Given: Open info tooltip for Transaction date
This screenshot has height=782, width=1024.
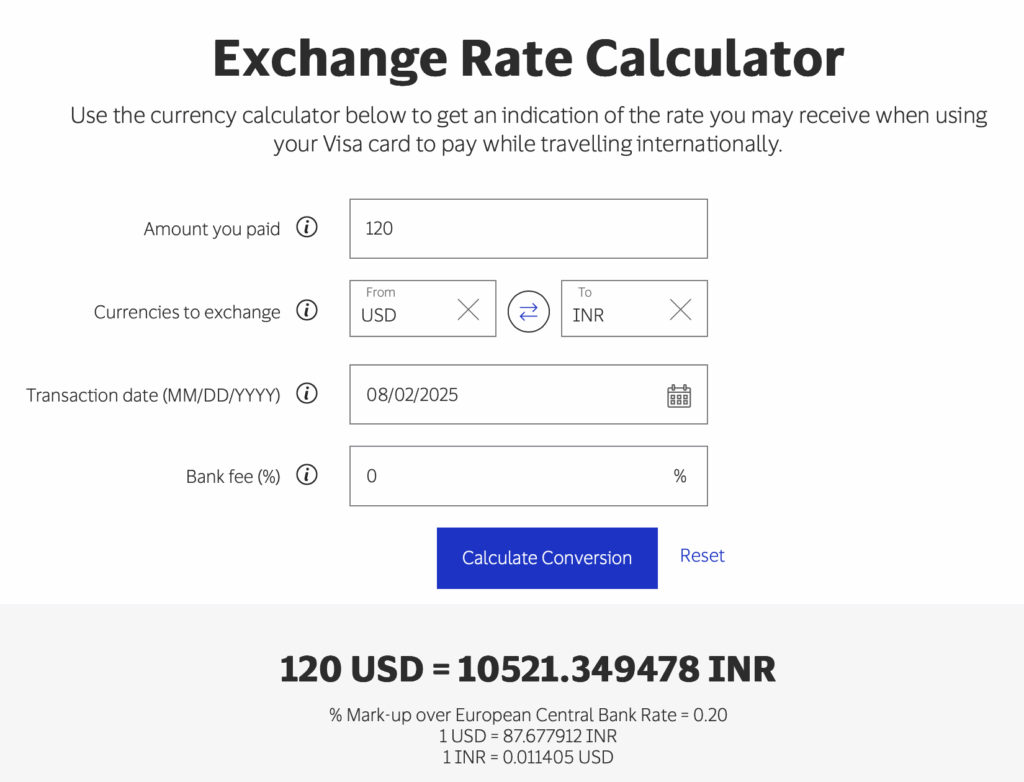Looking at the screenshot, I should click(x=306, y=394).
